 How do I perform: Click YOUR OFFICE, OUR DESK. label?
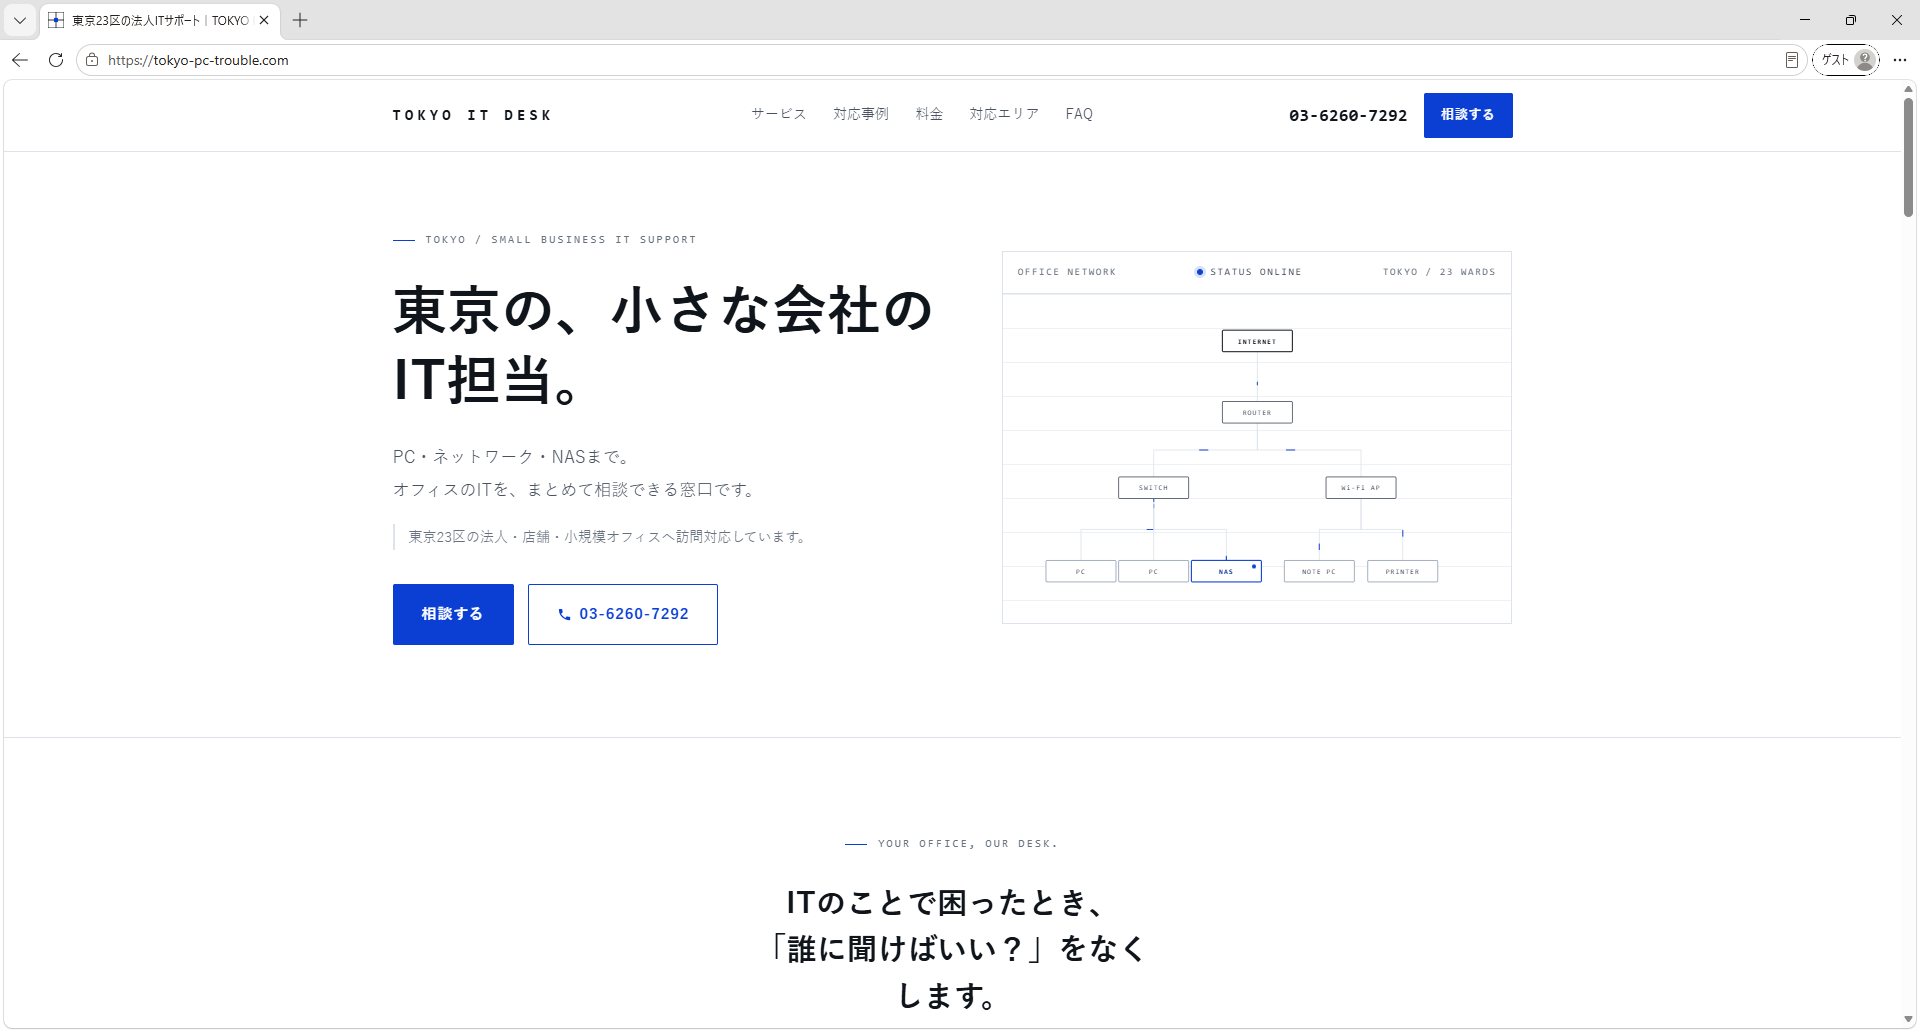pos(968,844)
